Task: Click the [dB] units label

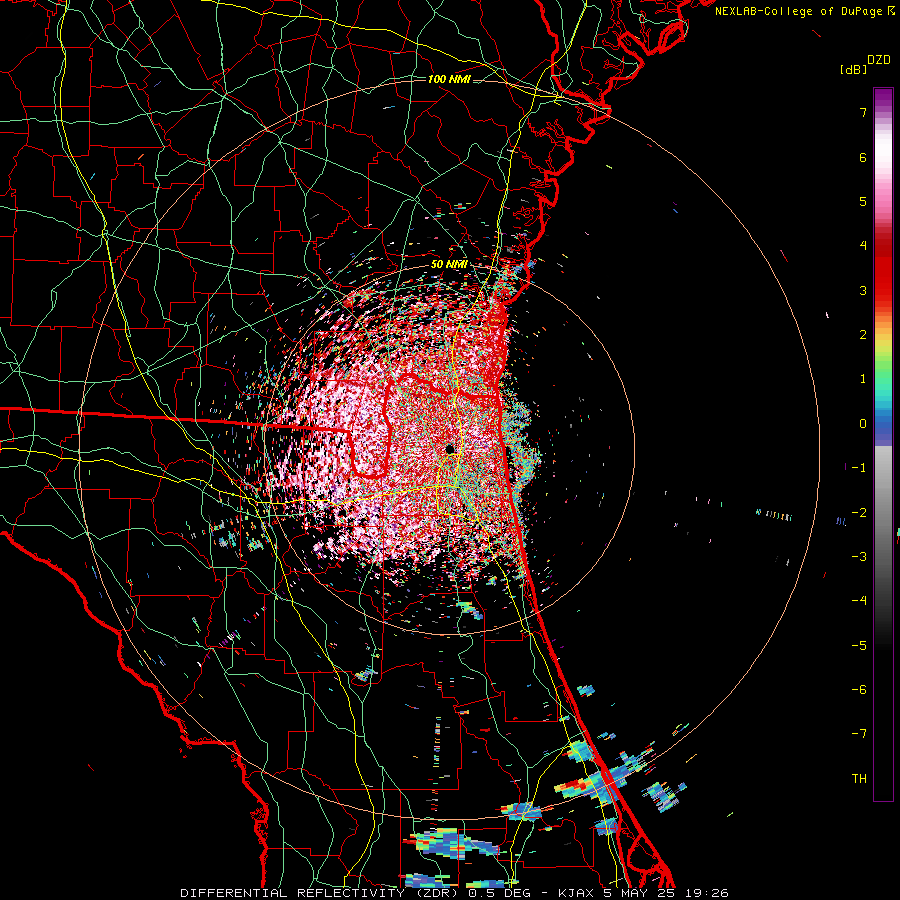Action: (x=853, y=69)
